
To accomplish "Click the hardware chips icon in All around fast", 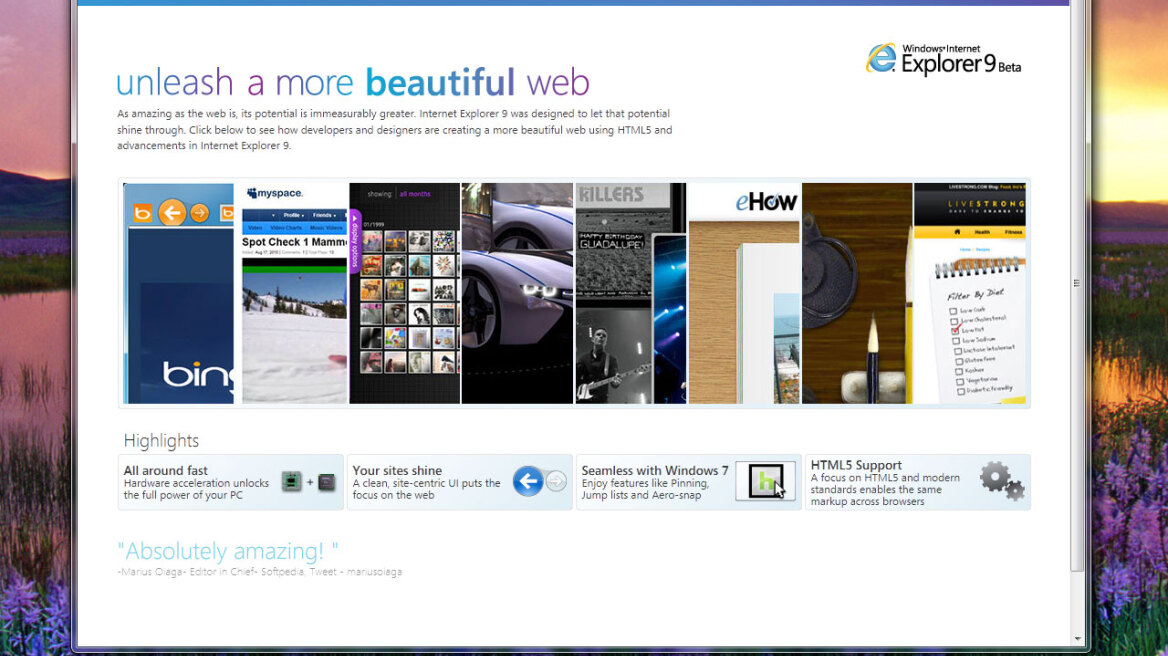I will tap(308, 482).
